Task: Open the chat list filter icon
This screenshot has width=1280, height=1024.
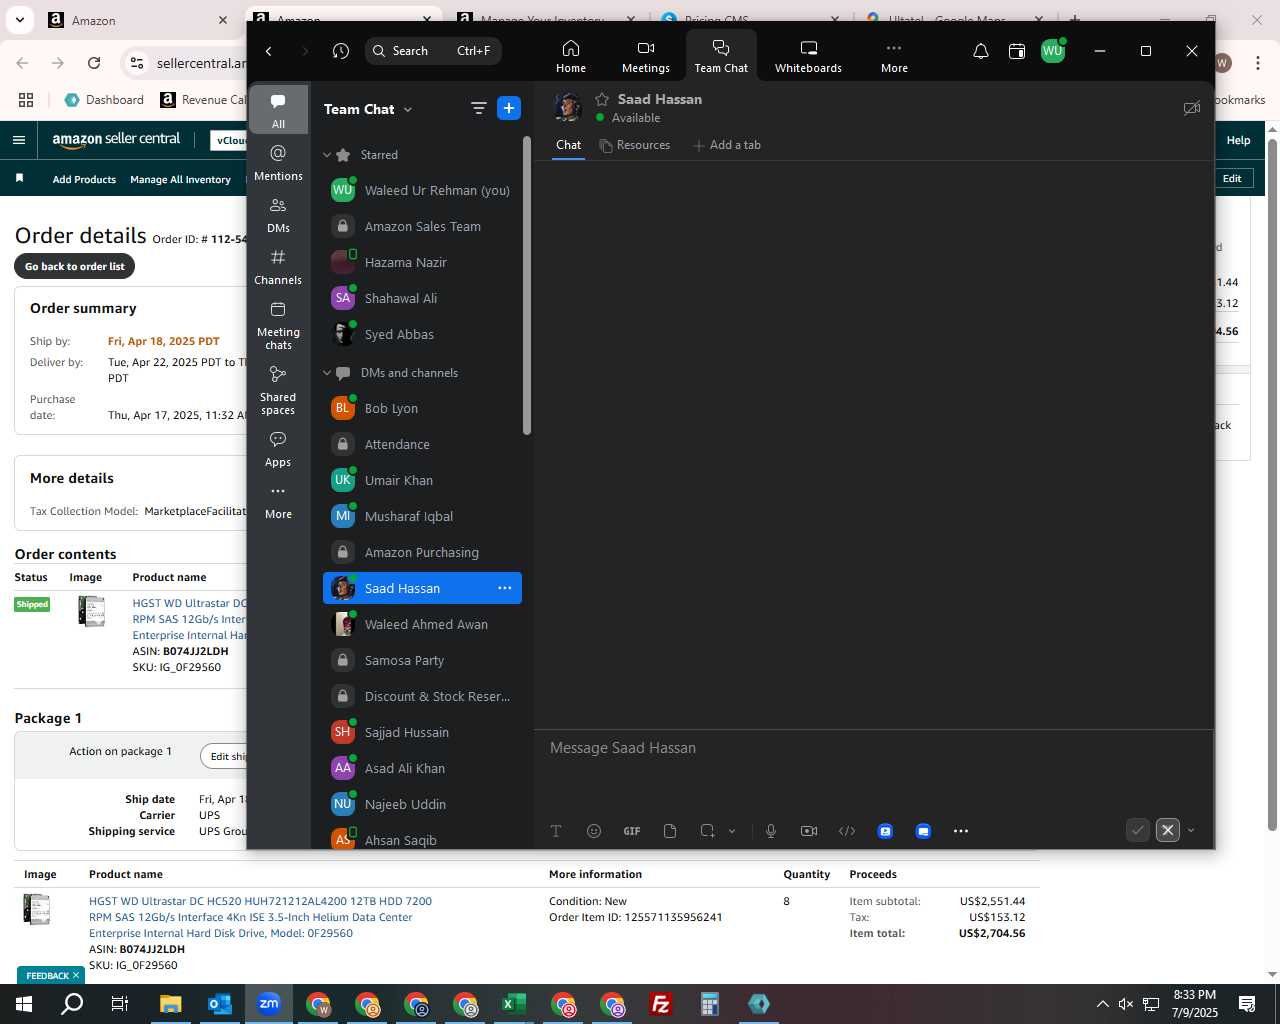Action: point(478,108)
